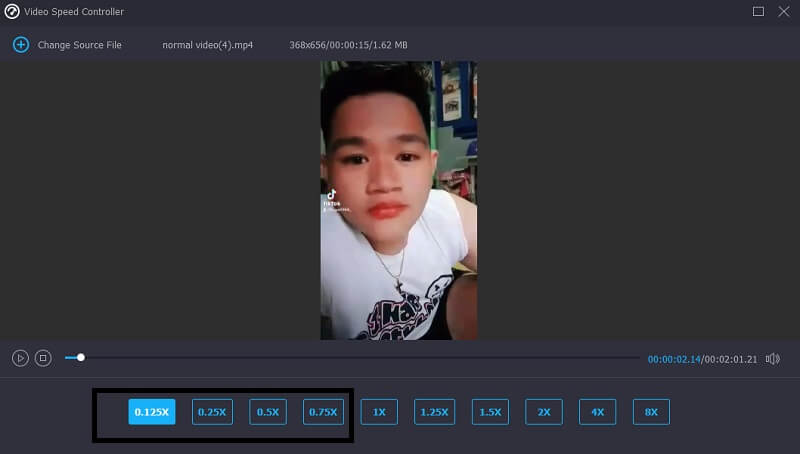This screenshot has width=800, height=454.
Task: Mute the video volume icon
Action: point(772,359)
